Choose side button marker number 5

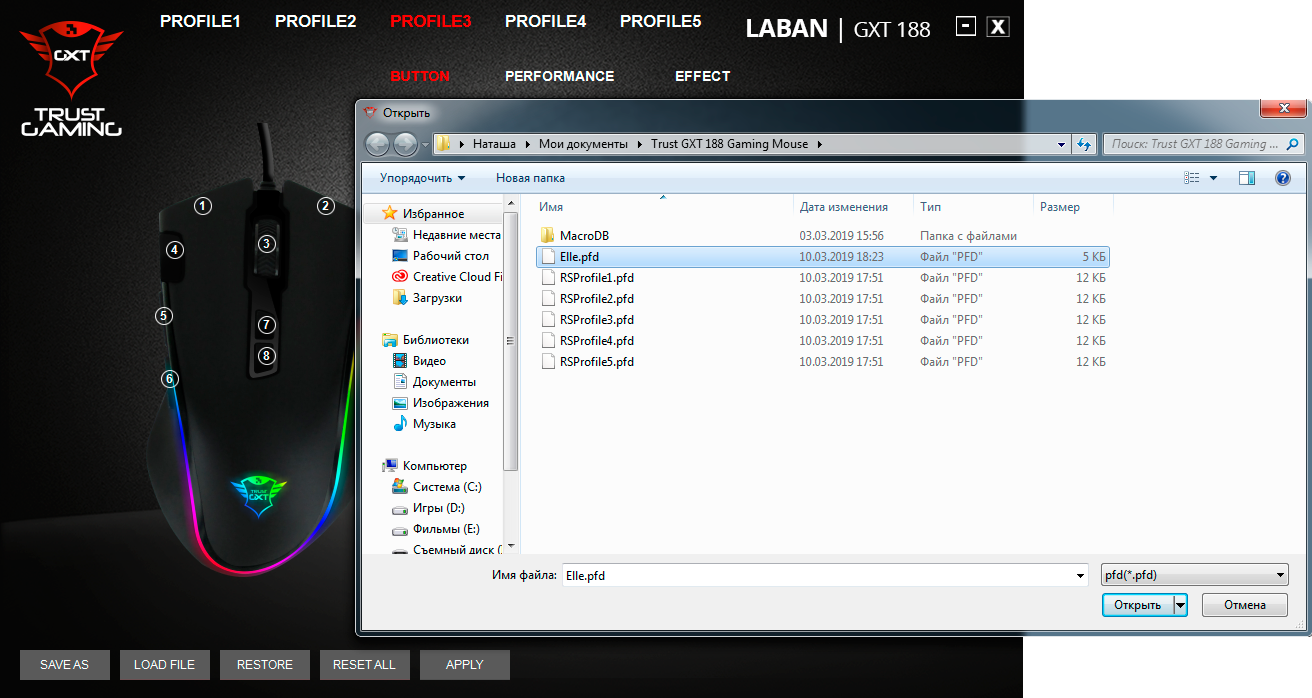164,315
